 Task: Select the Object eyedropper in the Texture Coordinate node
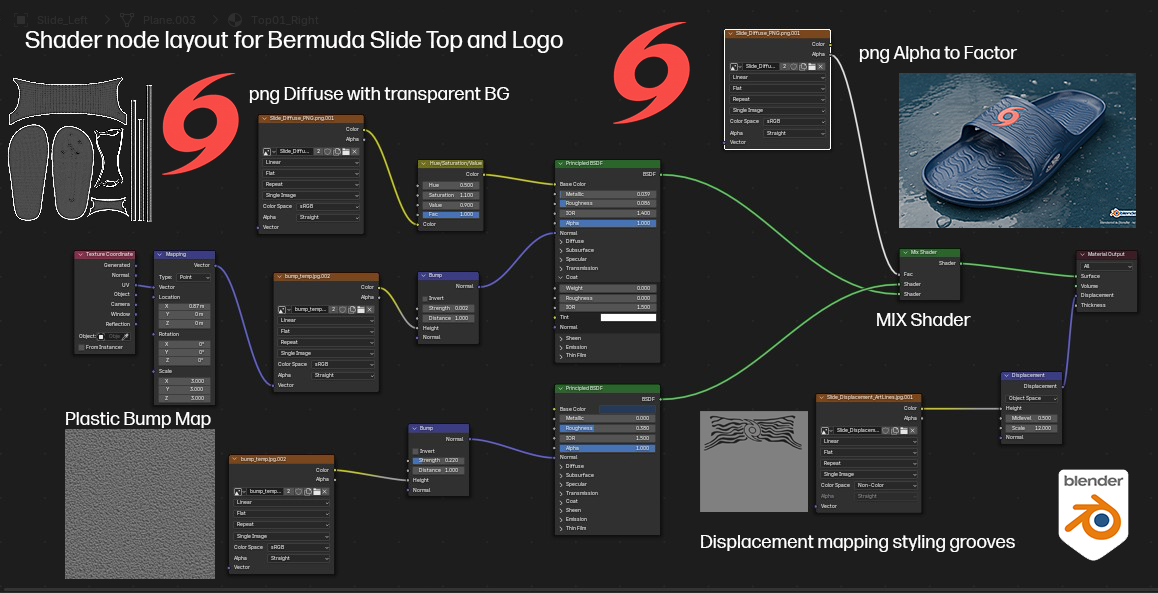(125, 336)
